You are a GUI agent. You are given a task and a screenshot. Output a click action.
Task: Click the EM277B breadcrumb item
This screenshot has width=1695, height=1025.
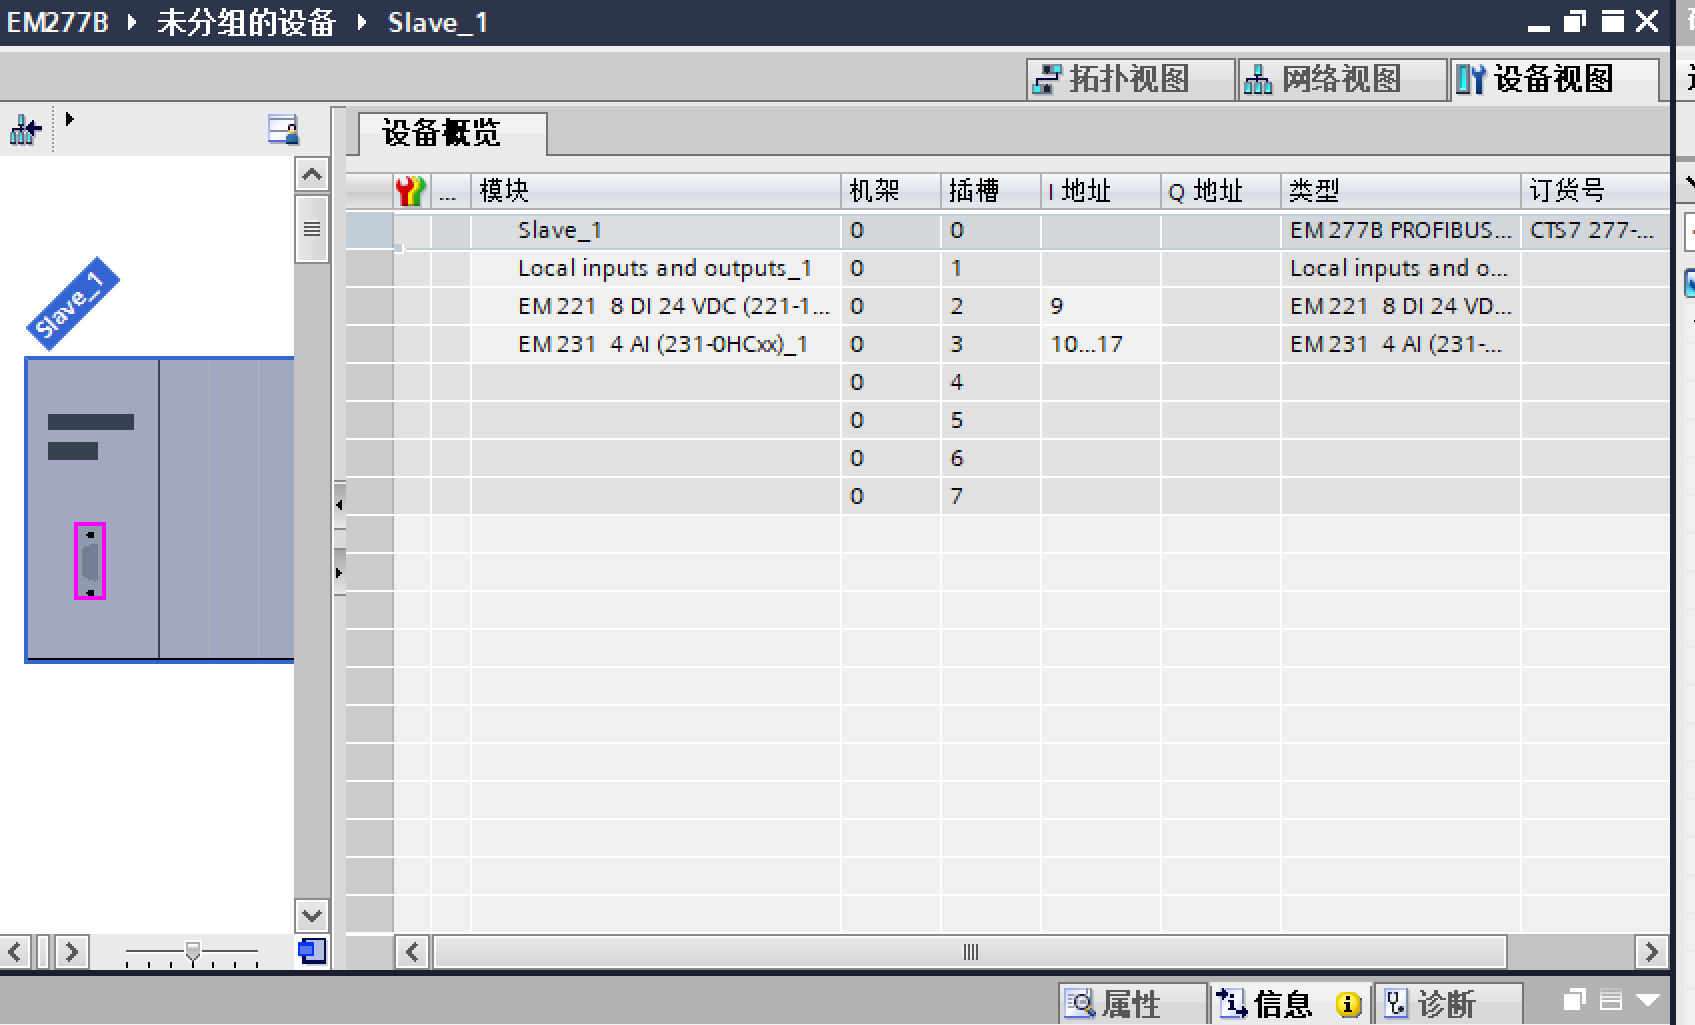(x=58, y=22)
